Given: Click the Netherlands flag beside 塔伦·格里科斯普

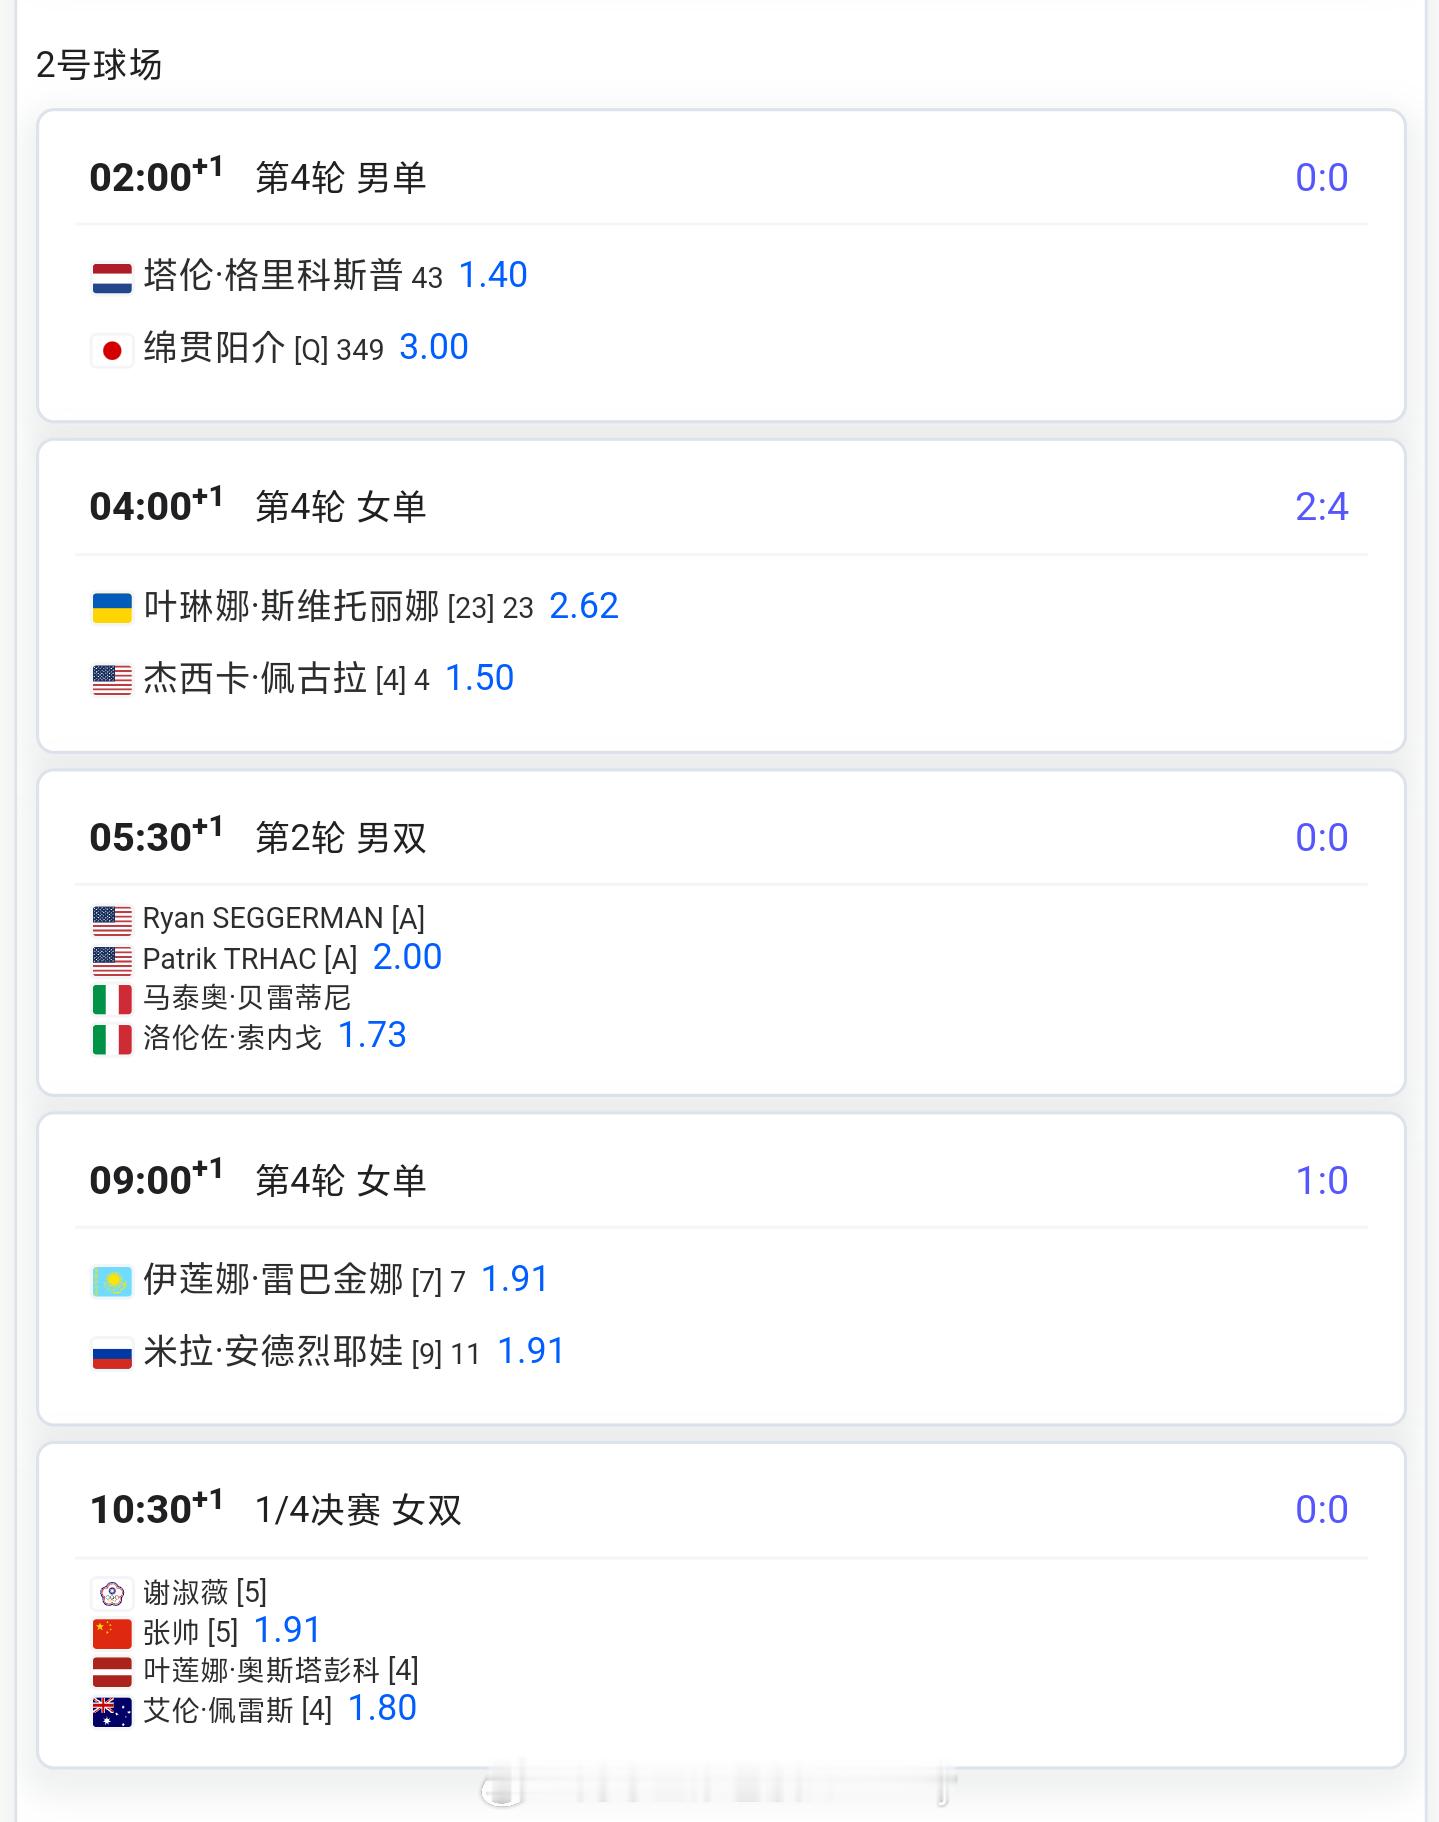Looking at the screenshot, I should (x=112, y=278).
